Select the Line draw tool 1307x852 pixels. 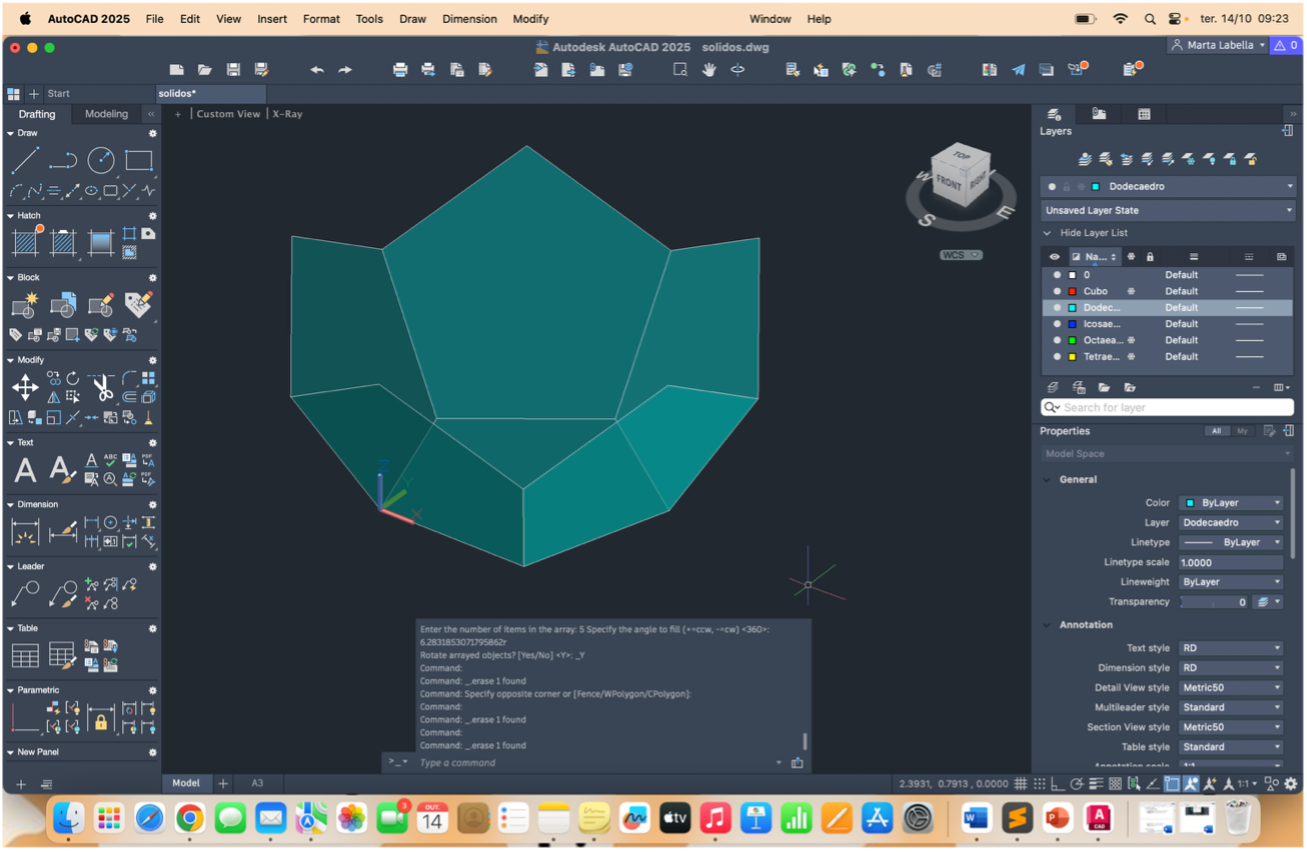(x=25, y=160)
